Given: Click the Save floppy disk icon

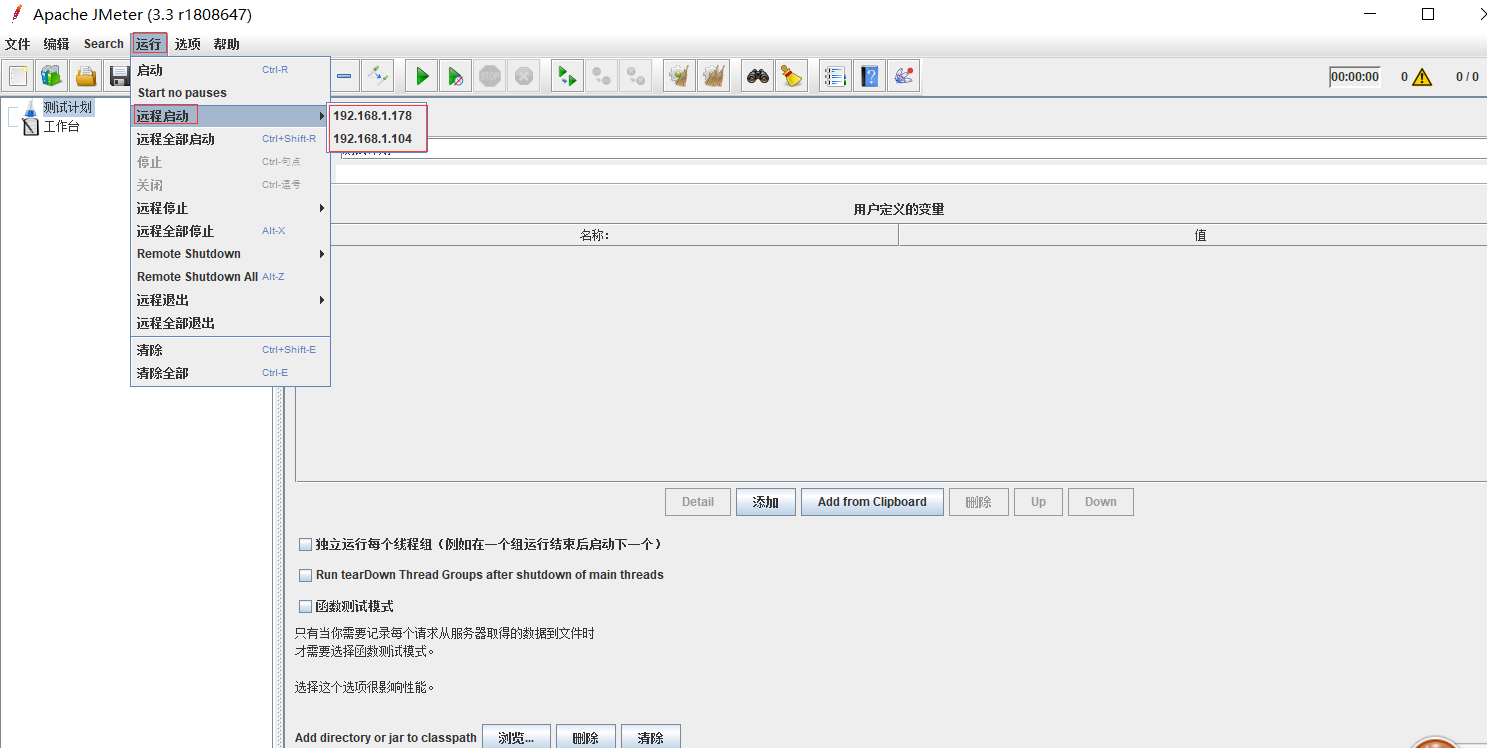Looking at the screenshot, I should coord(118,76).
